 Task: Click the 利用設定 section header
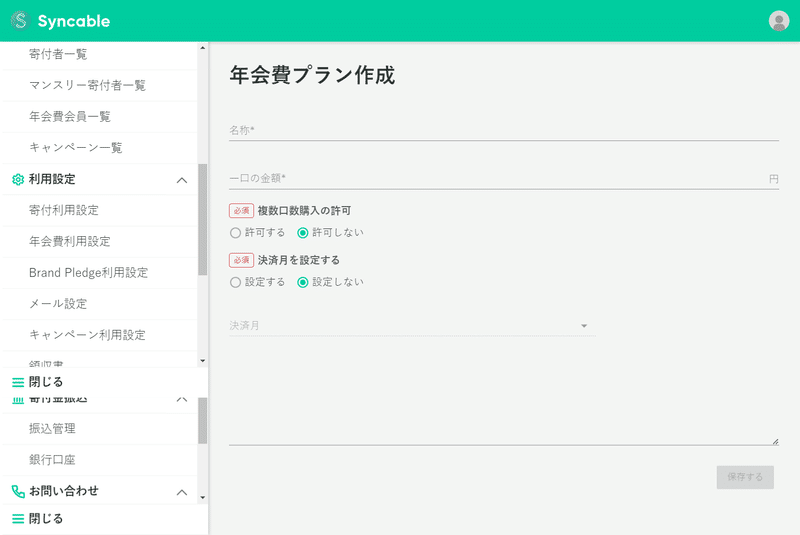(x=99, y=180)
